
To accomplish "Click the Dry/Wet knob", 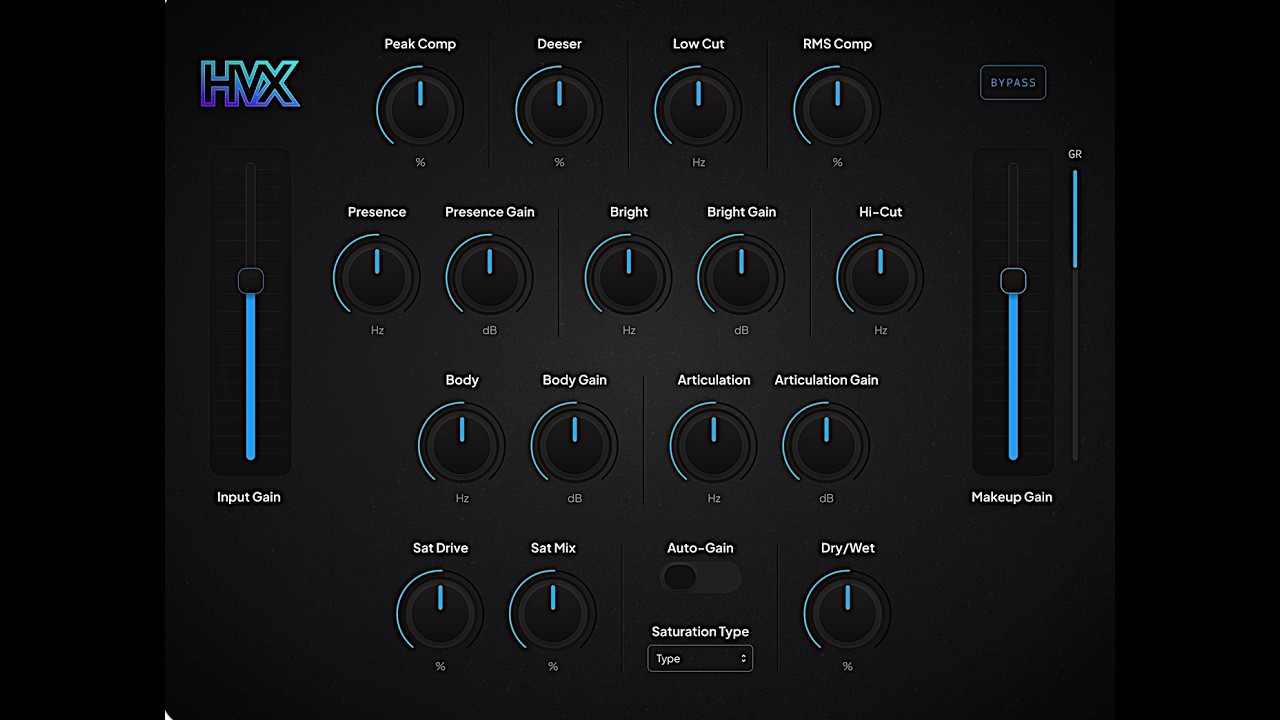I will 847,613.
